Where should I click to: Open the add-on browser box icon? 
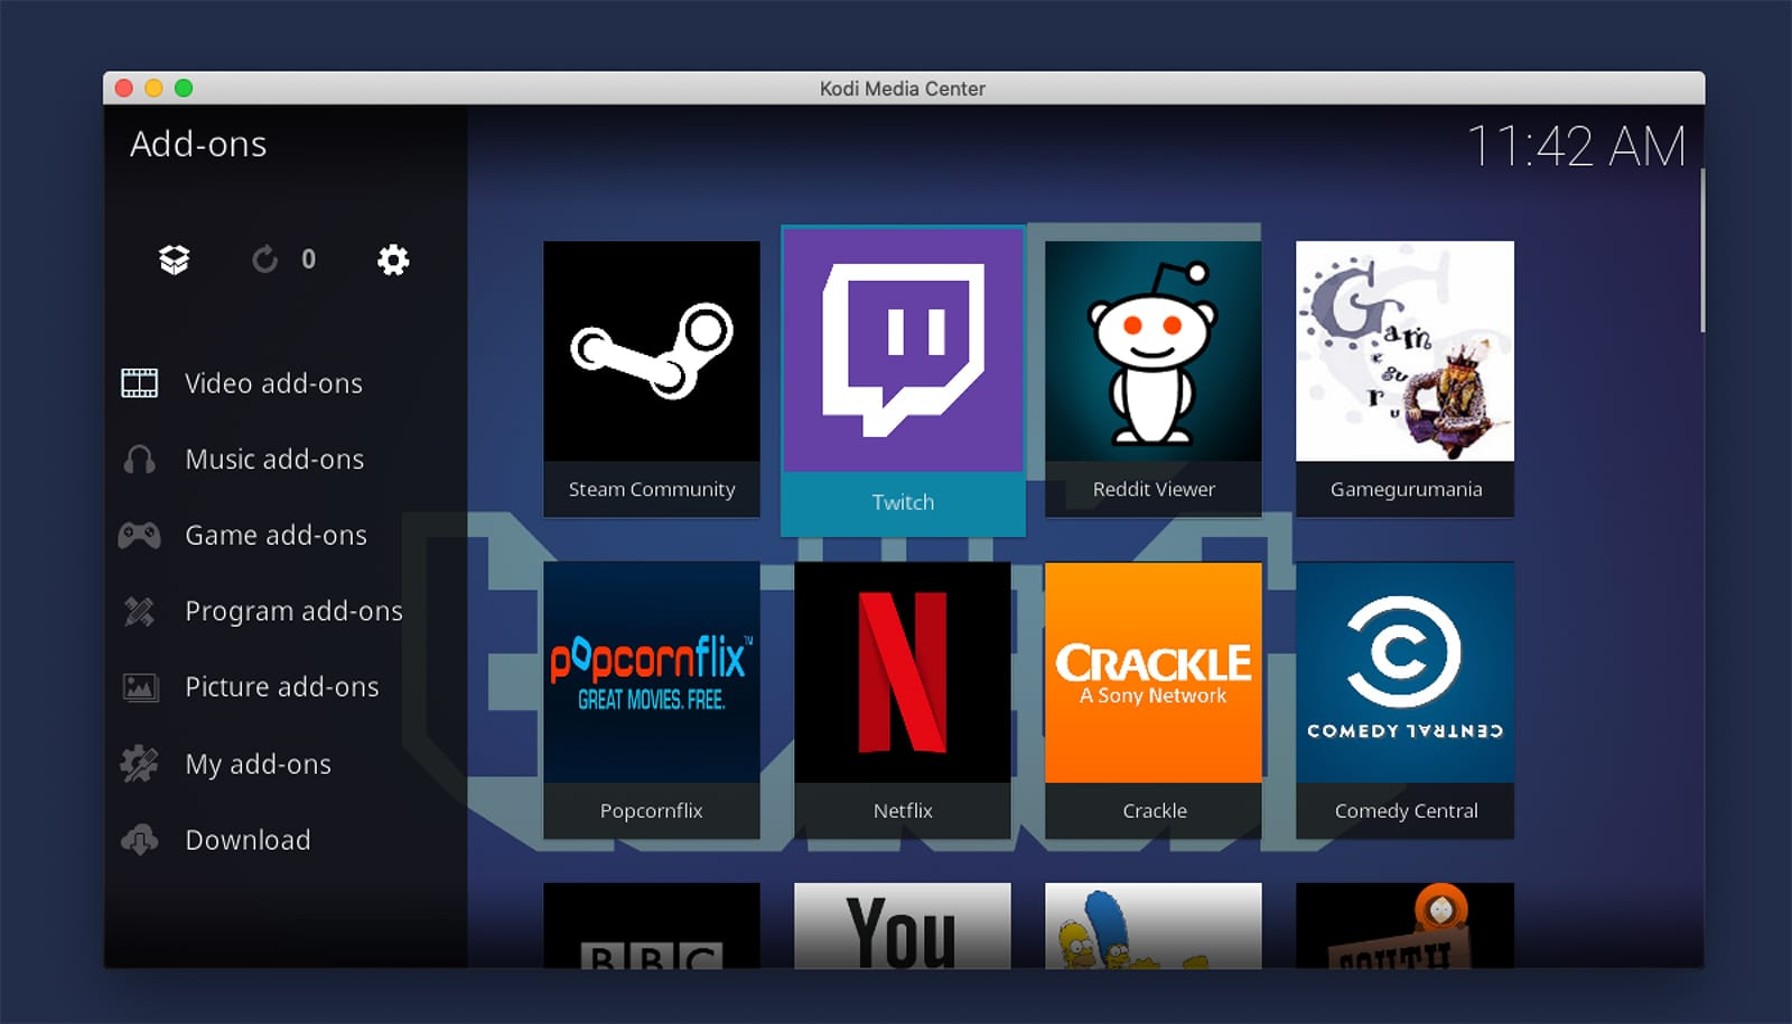coord(174,260)
